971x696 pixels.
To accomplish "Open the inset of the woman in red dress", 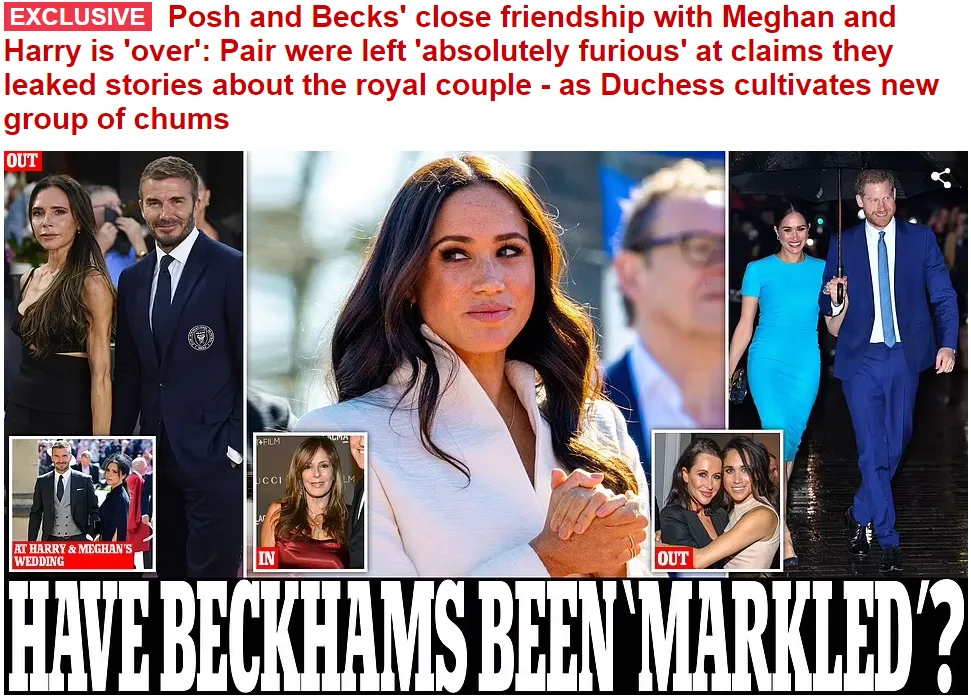I will pos(310,502).
